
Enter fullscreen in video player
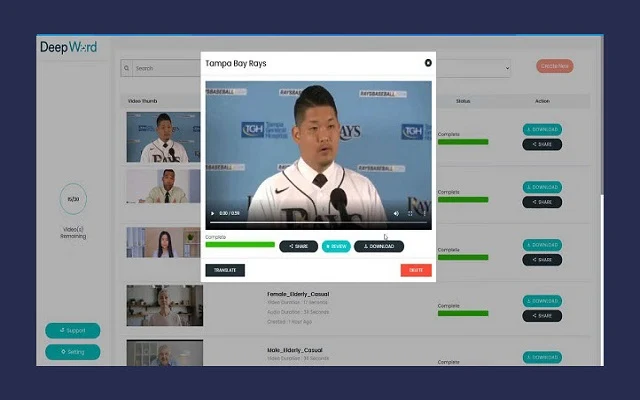pyautogui.click(x=410, y=213)
